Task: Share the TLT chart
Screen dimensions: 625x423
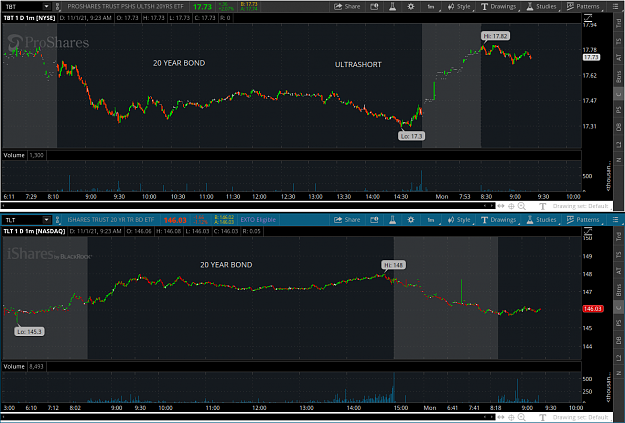Action: click(347, 220)
